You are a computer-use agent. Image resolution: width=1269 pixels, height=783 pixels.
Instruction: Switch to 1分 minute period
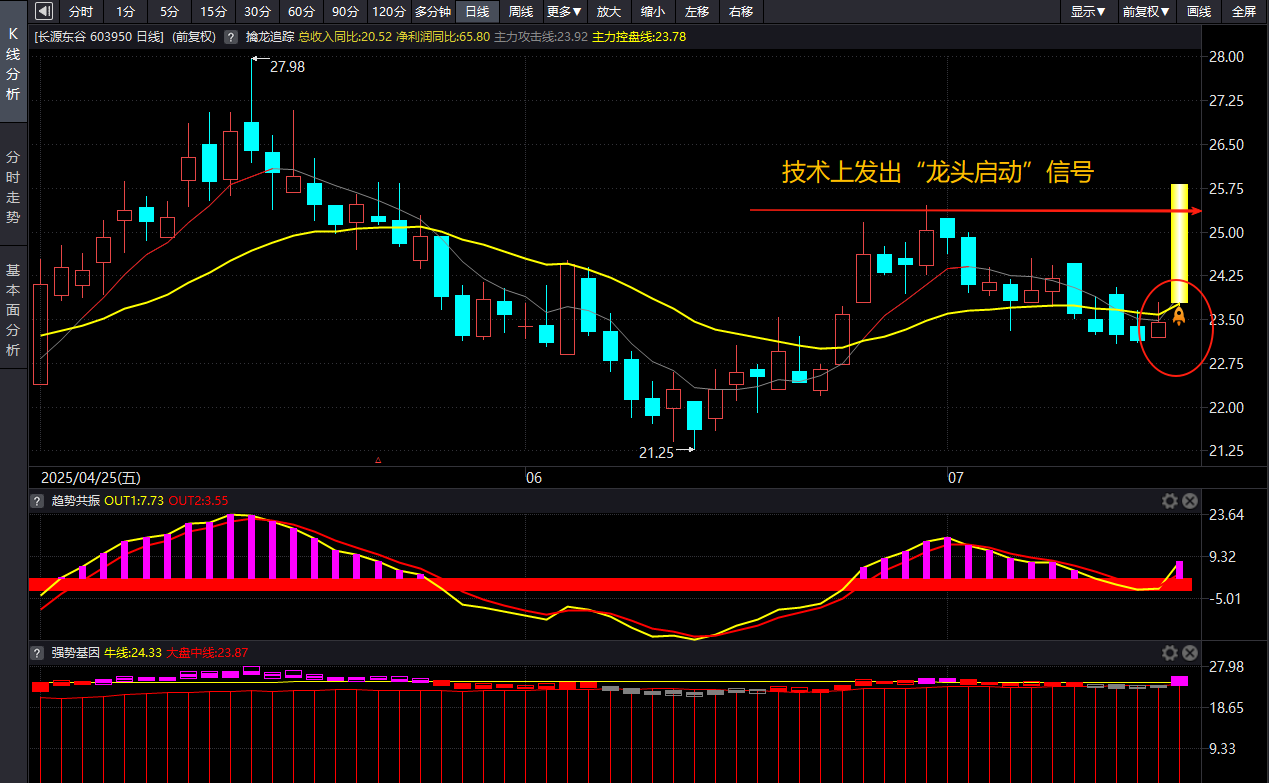point(124,12)
